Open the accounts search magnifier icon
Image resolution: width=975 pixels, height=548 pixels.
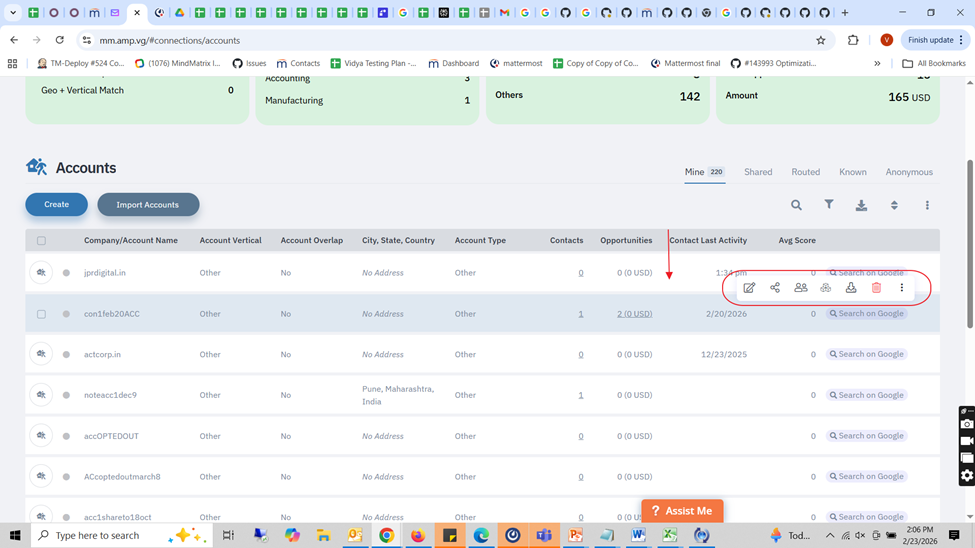796,205
